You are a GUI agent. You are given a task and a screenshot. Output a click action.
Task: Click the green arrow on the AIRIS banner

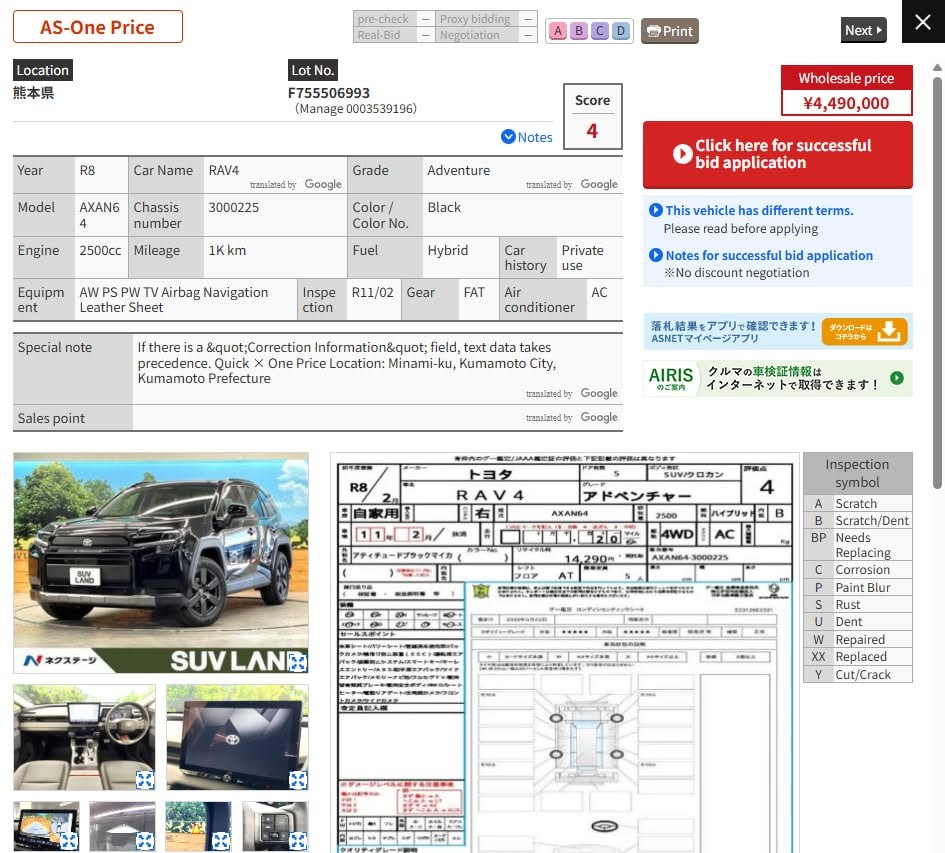[x=897, y=378]
